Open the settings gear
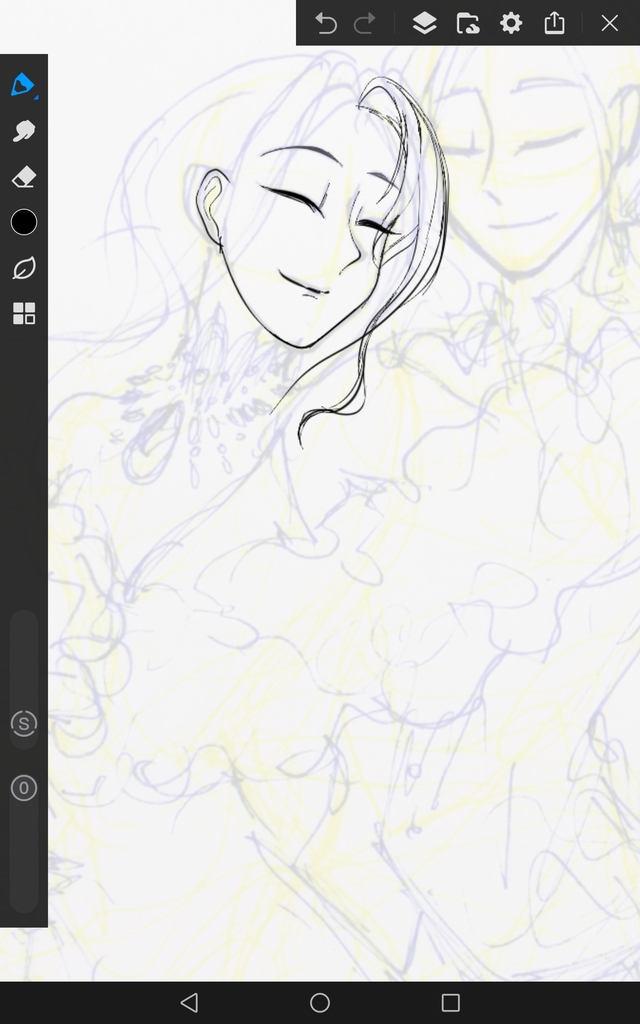640x1024 pixels. click(x=511, y=23)
